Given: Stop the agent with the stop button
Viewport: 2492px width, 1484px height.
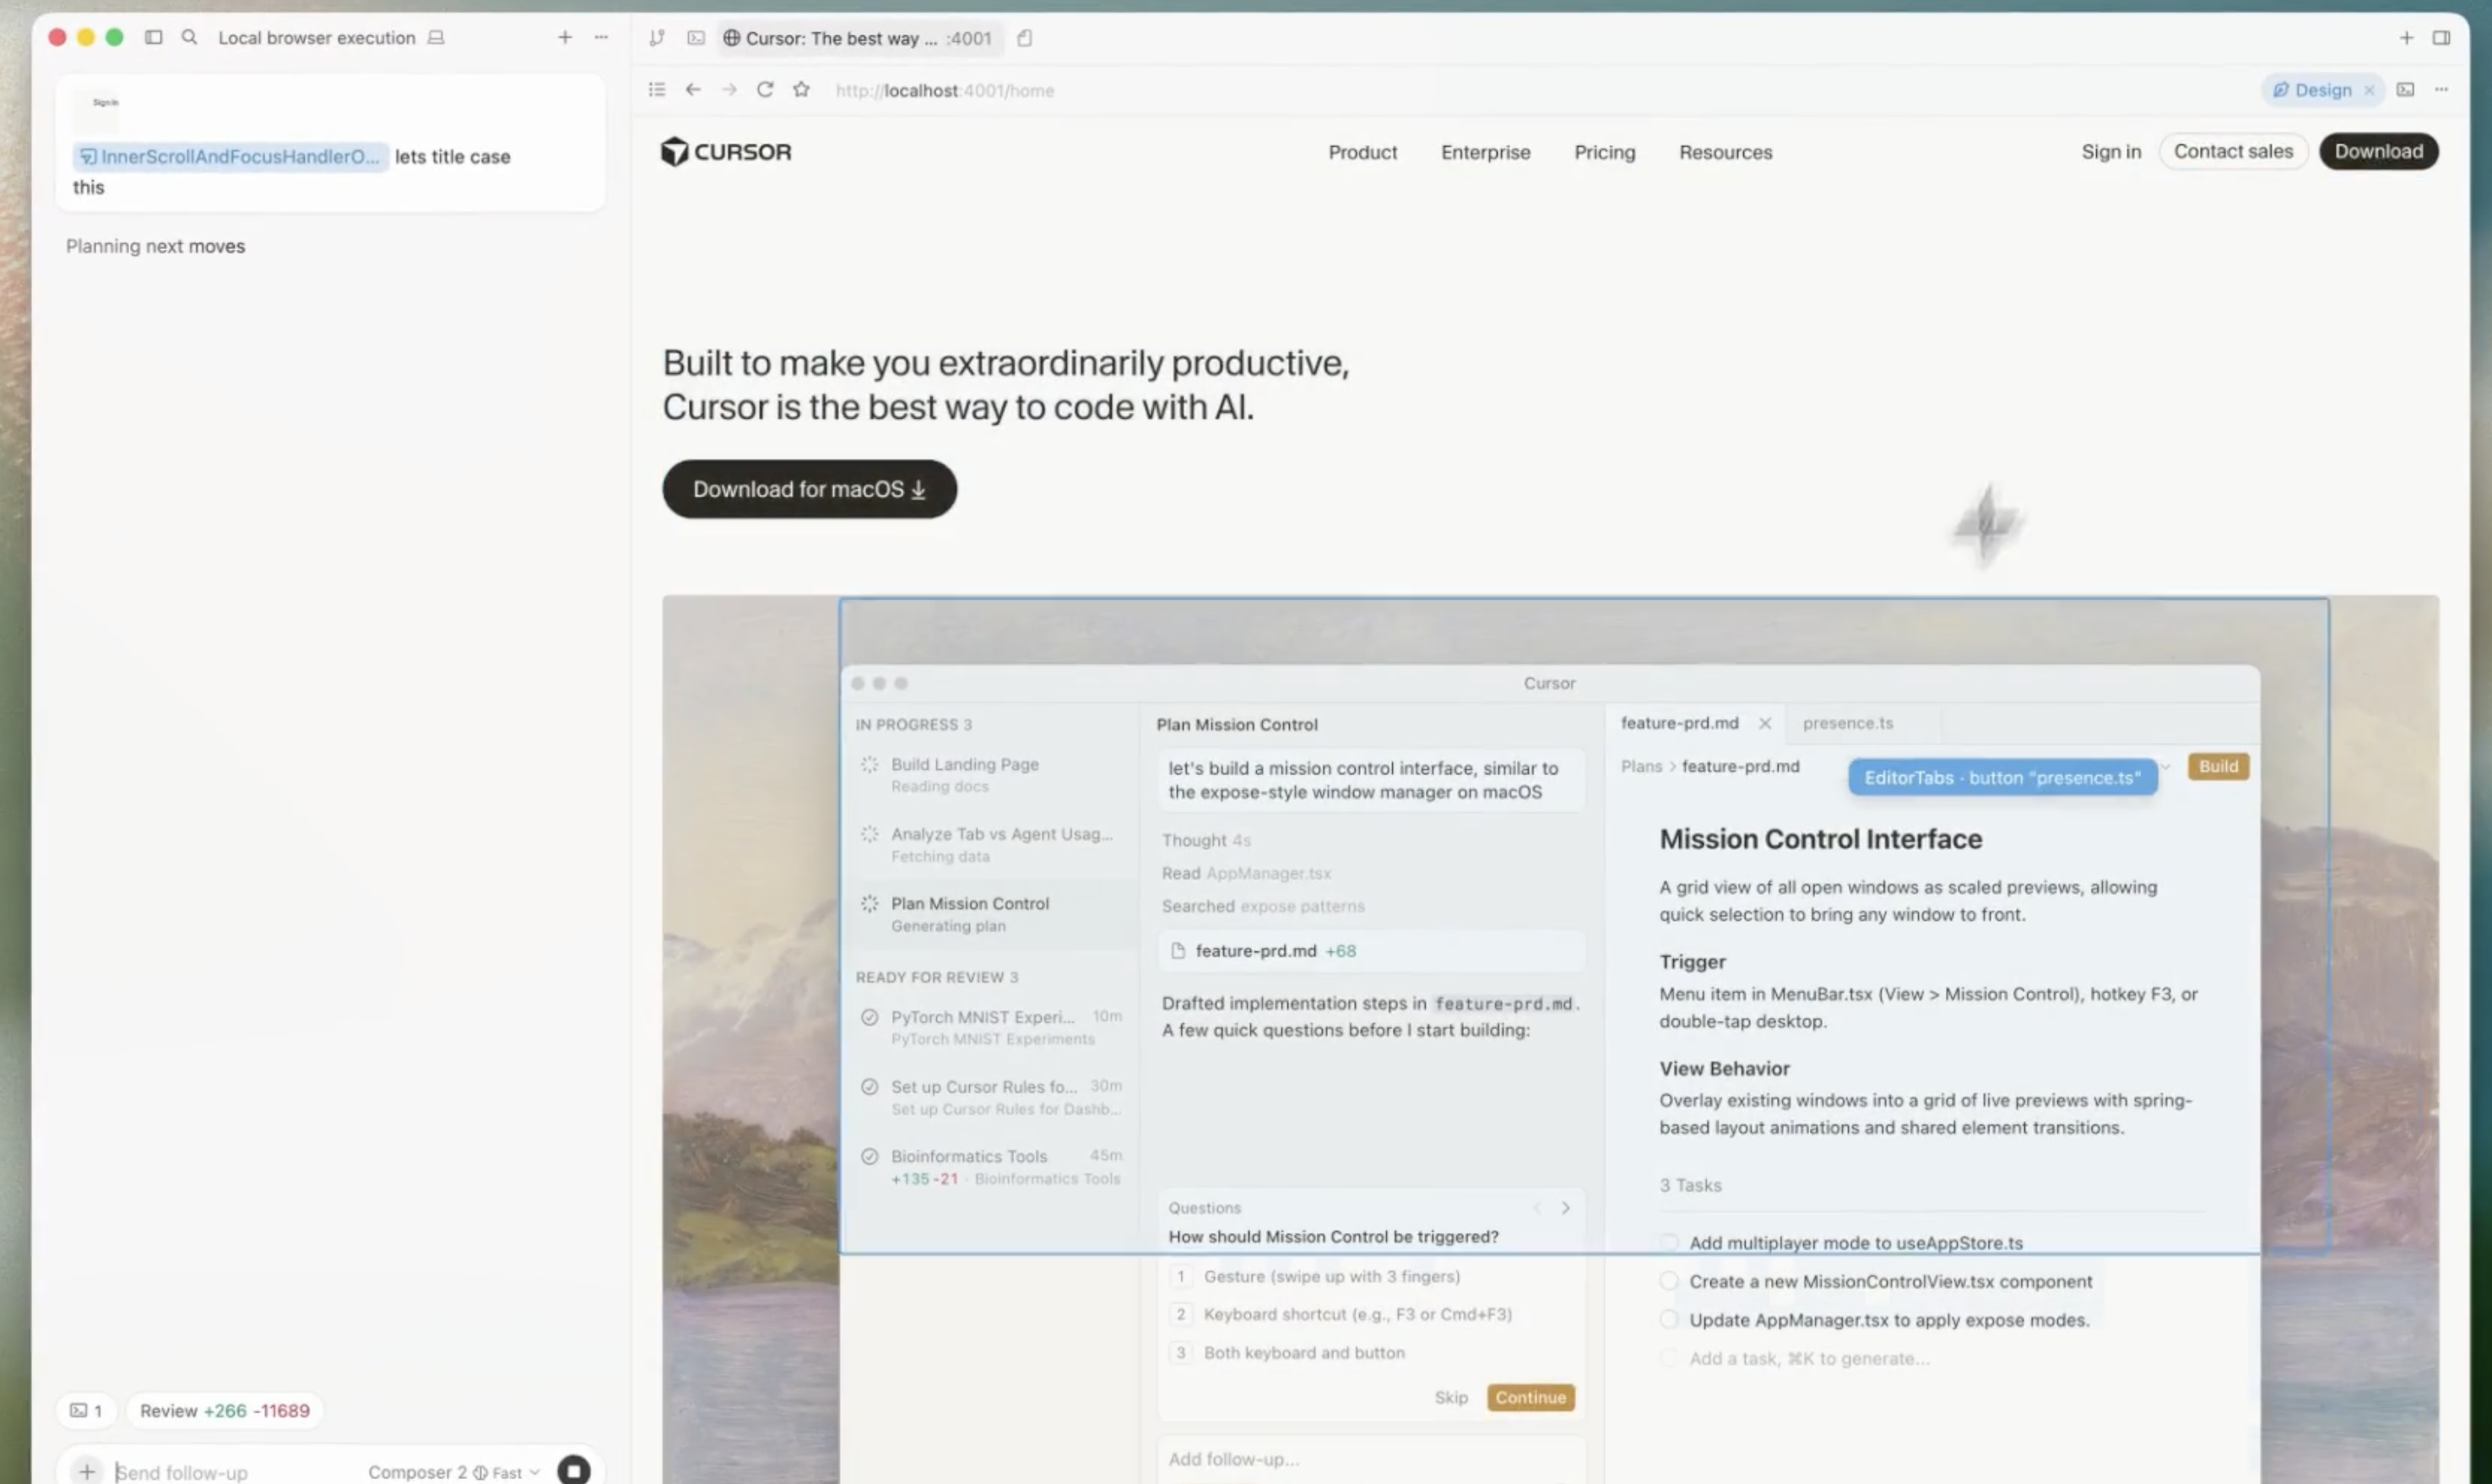Looking at the screenshot, I should [x=574, y=1469].
